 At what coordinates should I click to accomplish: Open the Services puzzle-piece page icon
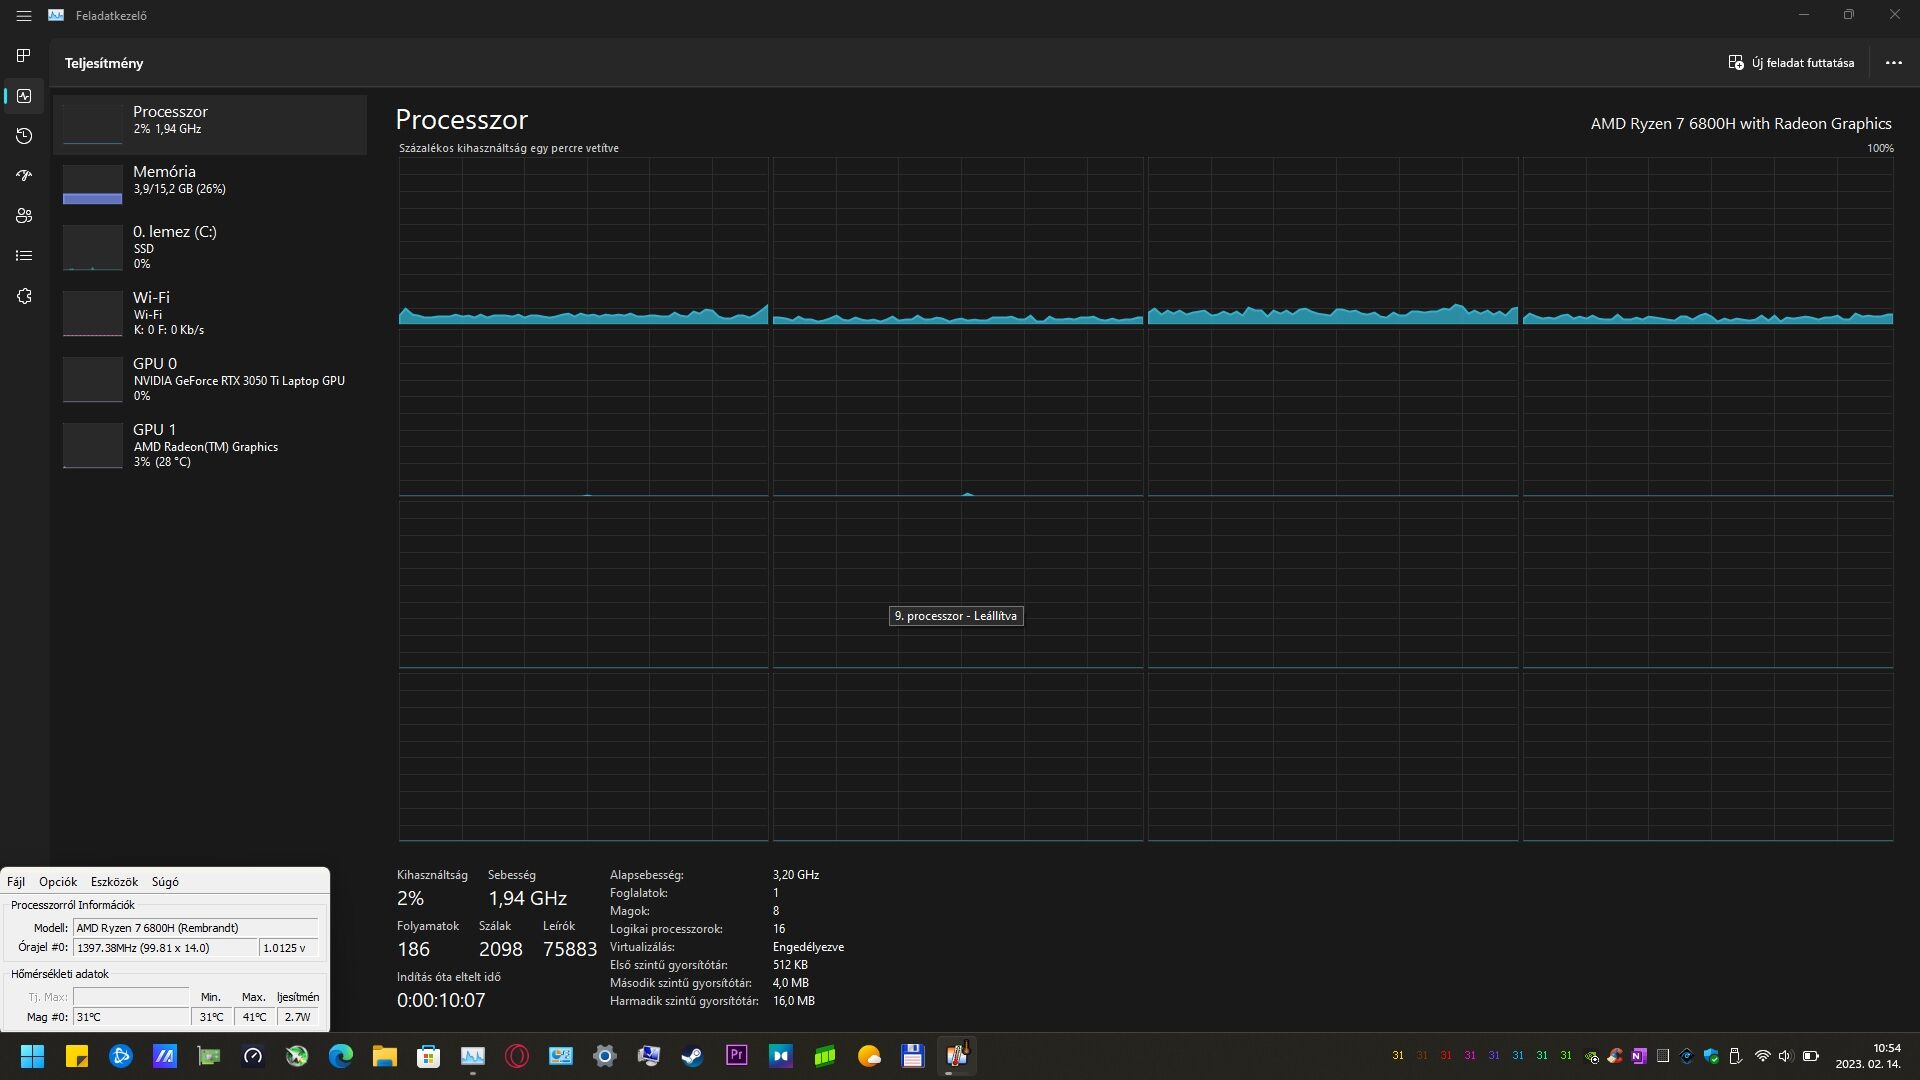(24, 296)
